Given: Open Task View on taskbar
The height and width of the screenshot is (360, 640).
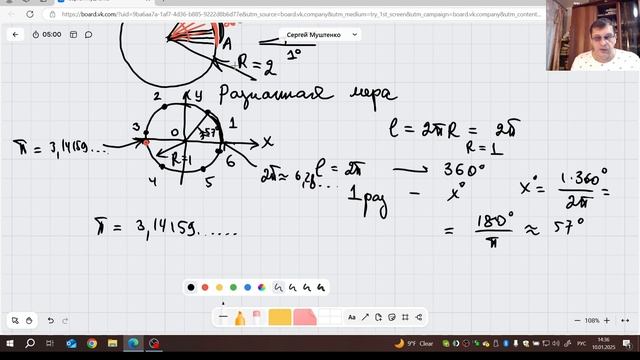Looking at the screenshot, I should [x=50, y=343].
